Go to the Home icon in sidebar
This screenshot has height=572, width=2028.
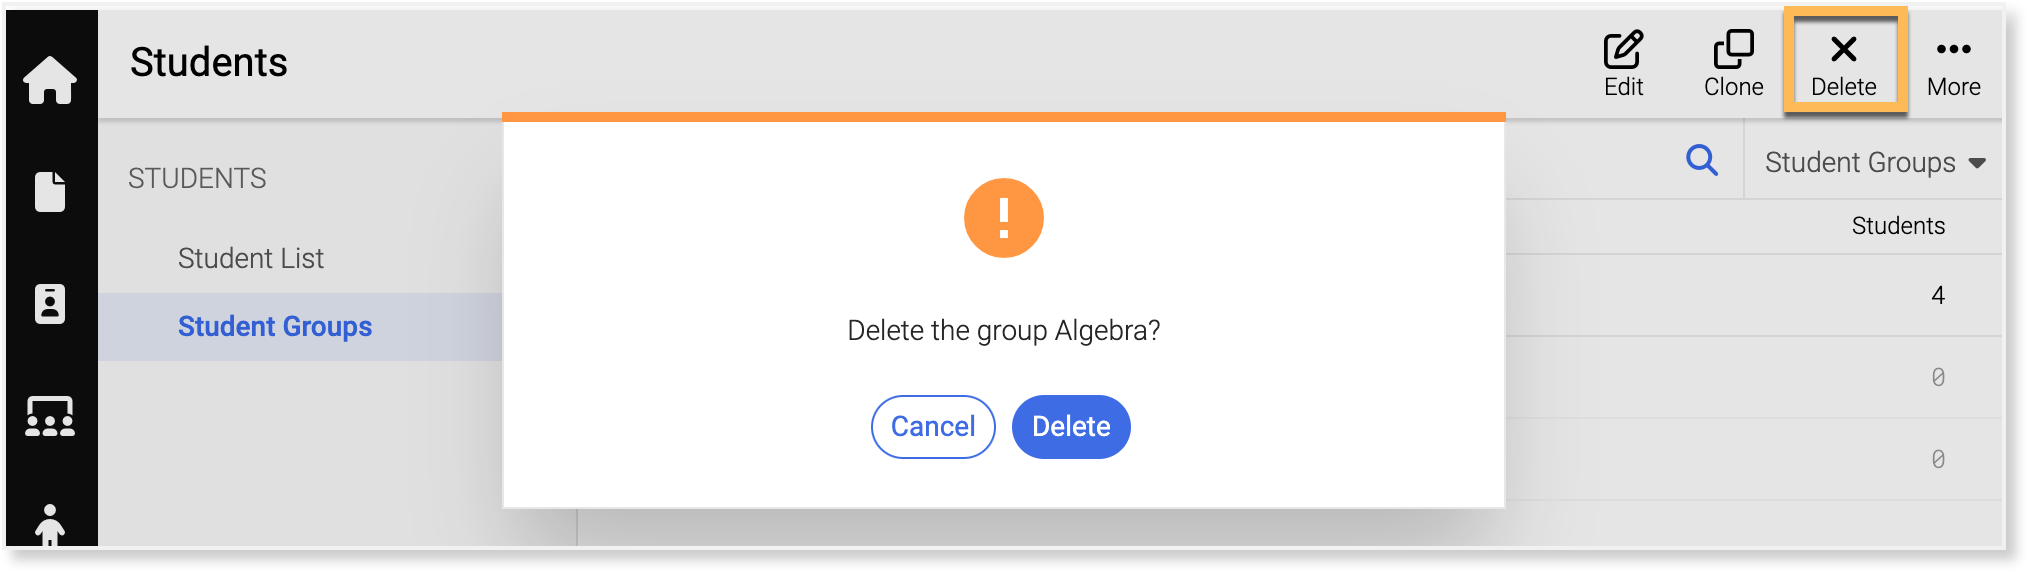point(50,80)
